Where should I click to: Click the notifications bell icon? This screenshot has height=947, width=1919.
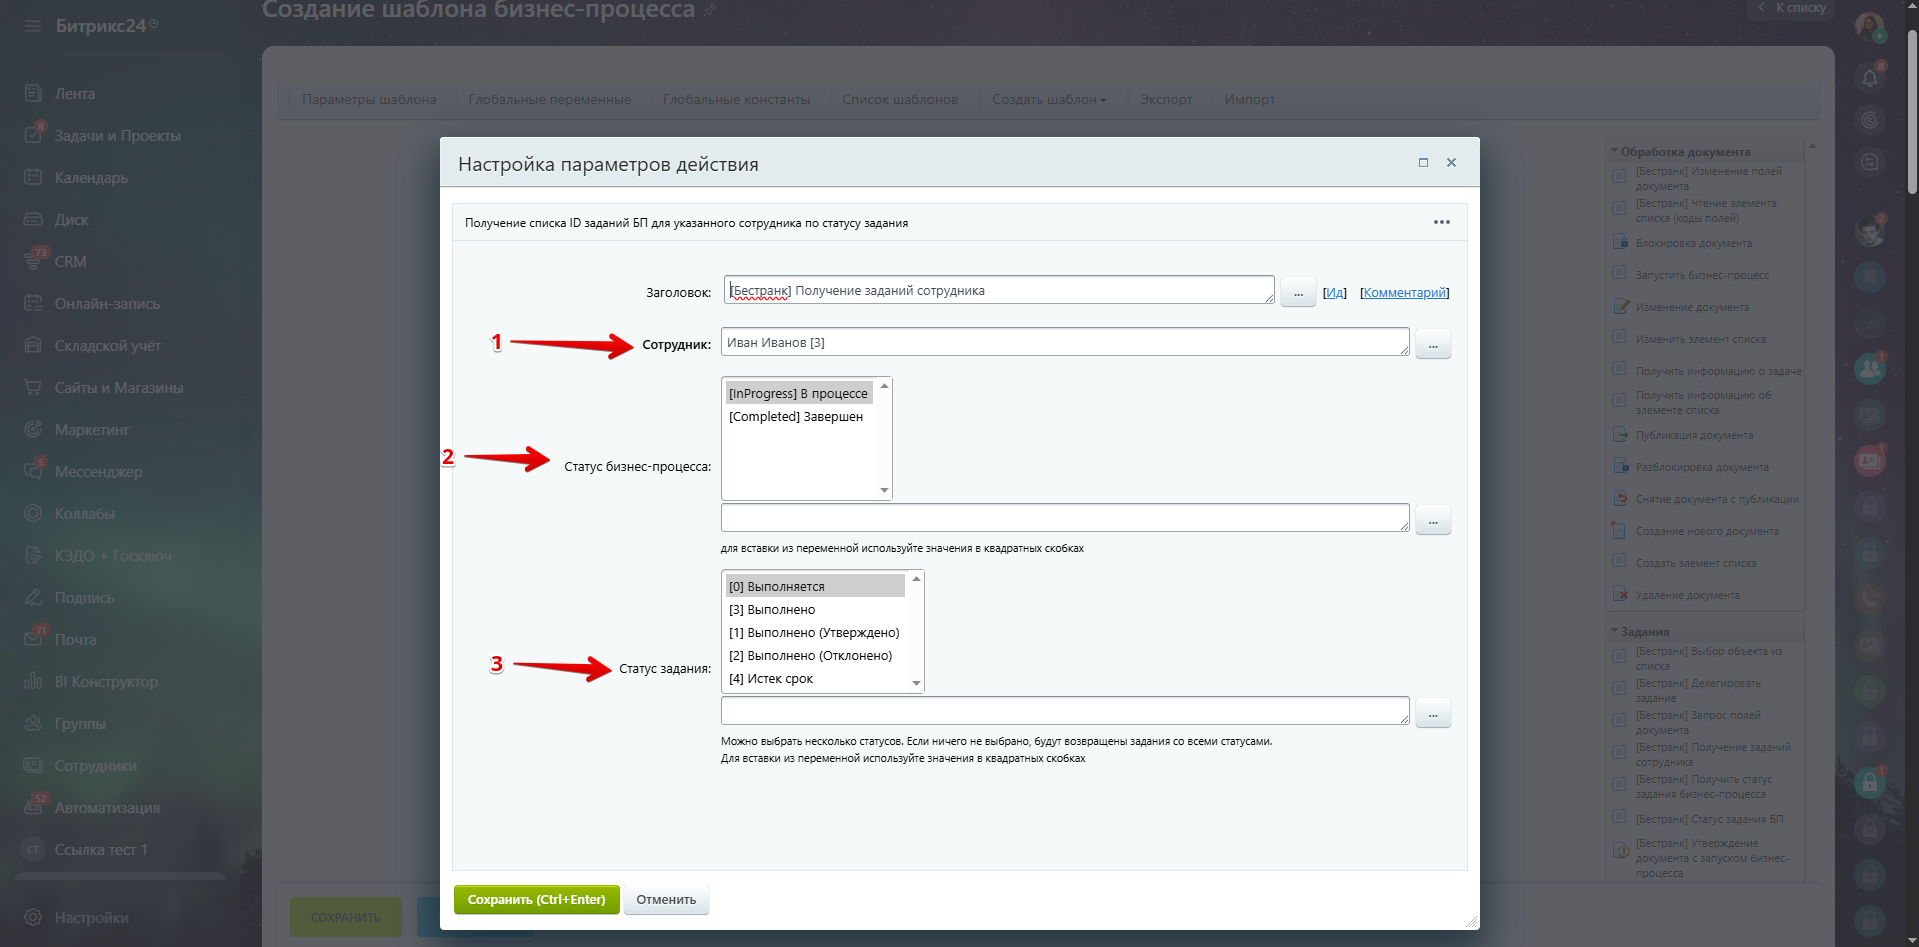click(1869, 78)
